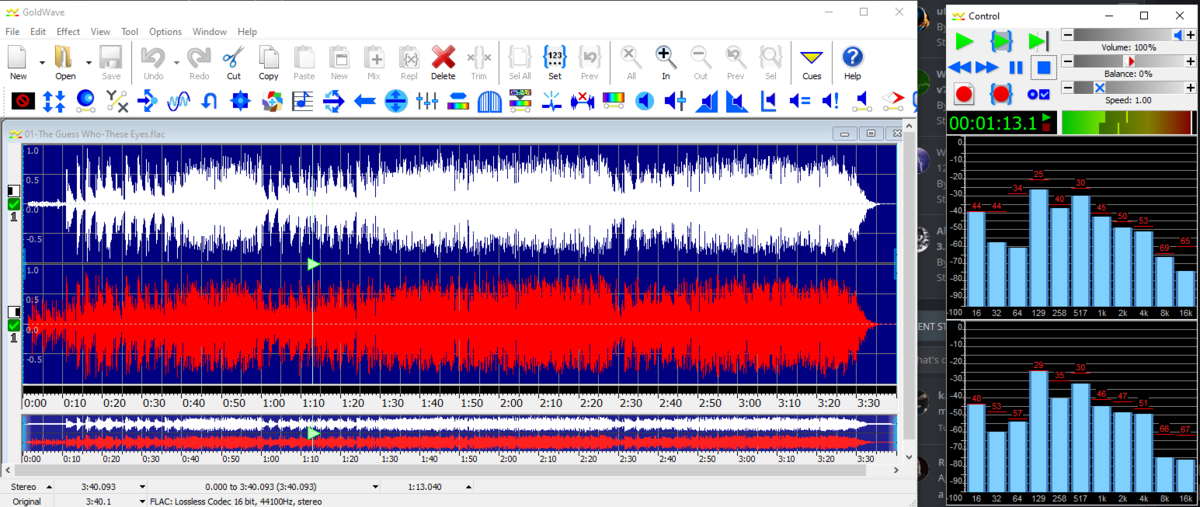The width and height of the screenshot is (1200, 507).
Task: Open the File menu
Action: pyautogui.click(x=13, y=32)
